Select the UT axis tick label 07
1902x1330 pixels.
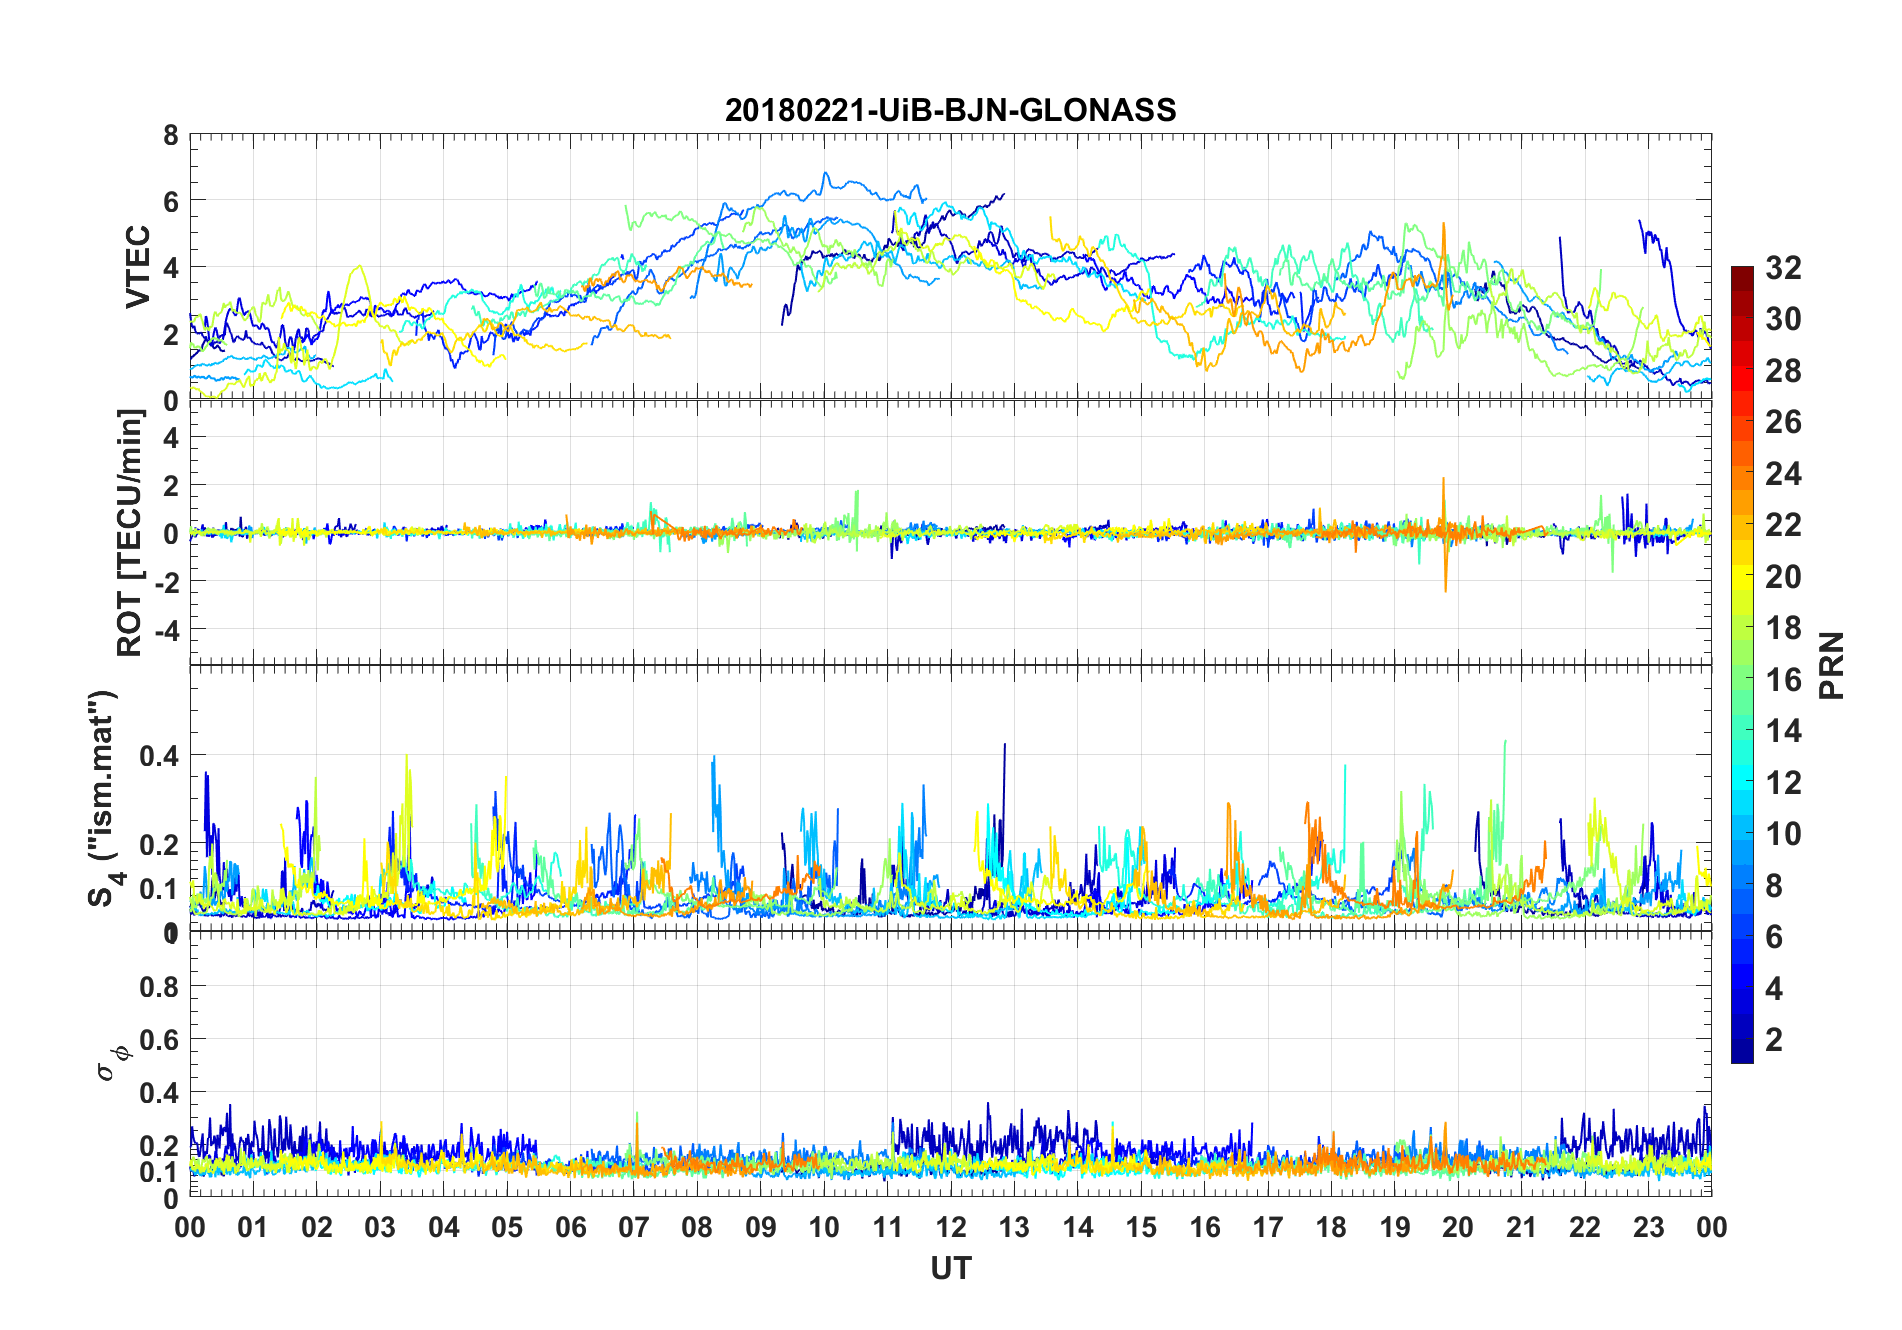pos(634,1227)
